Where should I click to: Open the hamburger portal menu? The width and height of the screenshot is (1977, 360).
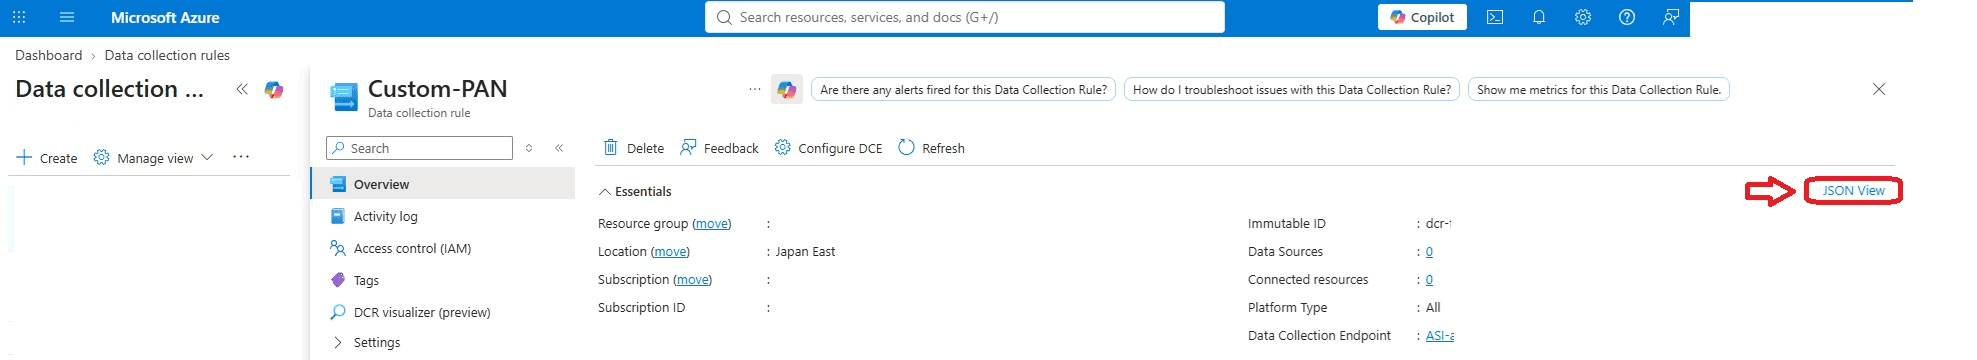click(x=67, y=17)
